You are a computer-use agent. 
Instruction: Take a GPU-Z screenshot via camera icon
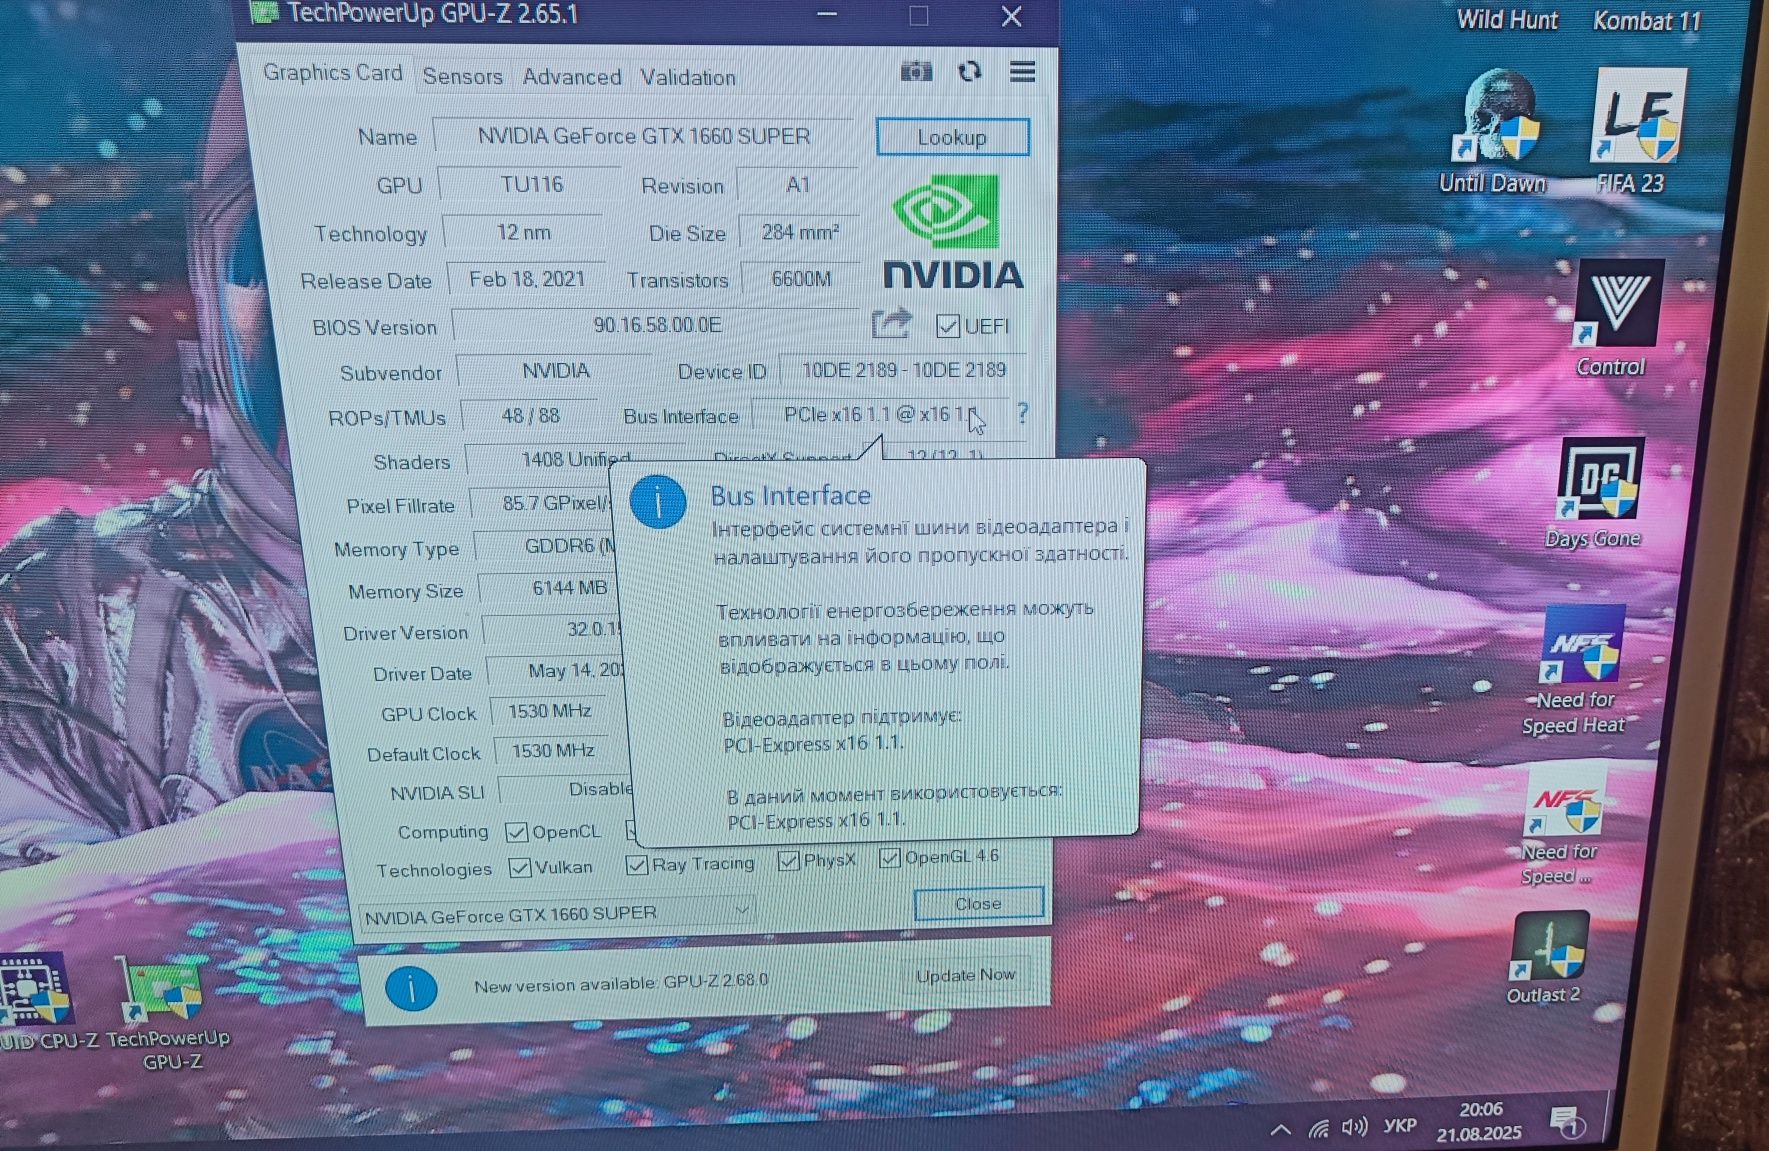click(x=916, y=72)
